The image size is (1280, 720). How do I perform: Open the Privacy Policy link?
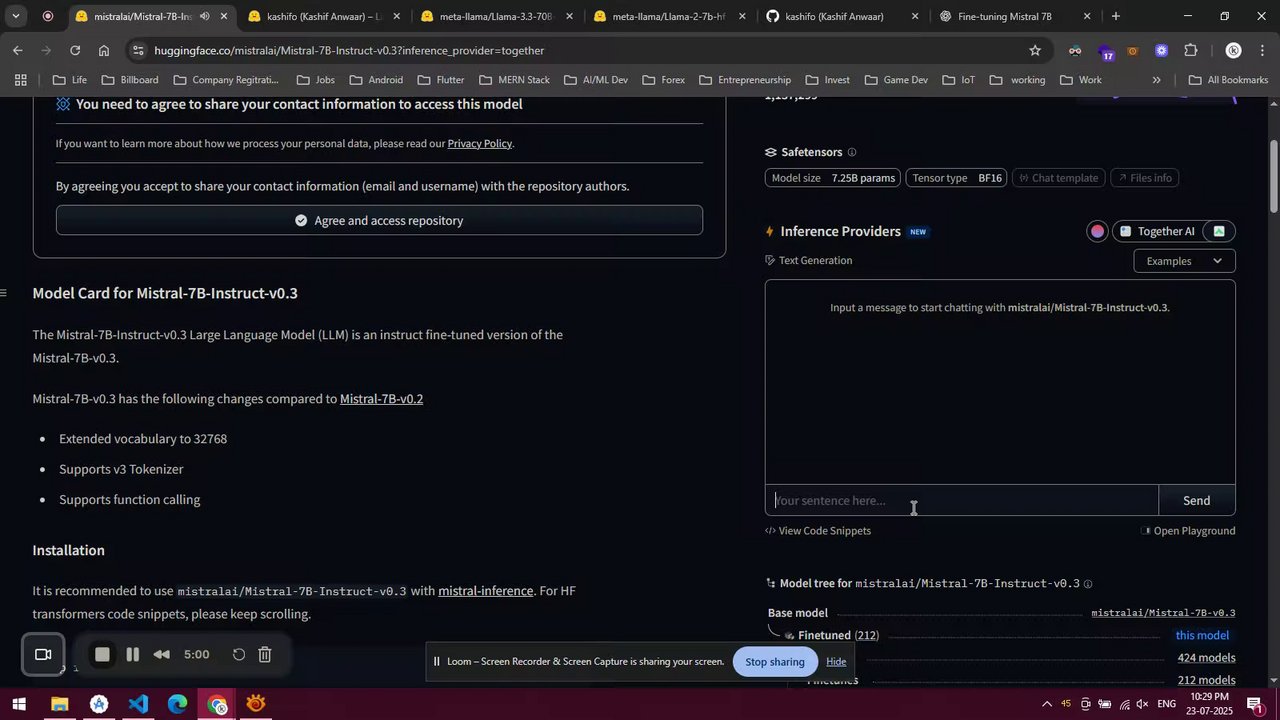point(480,143)
